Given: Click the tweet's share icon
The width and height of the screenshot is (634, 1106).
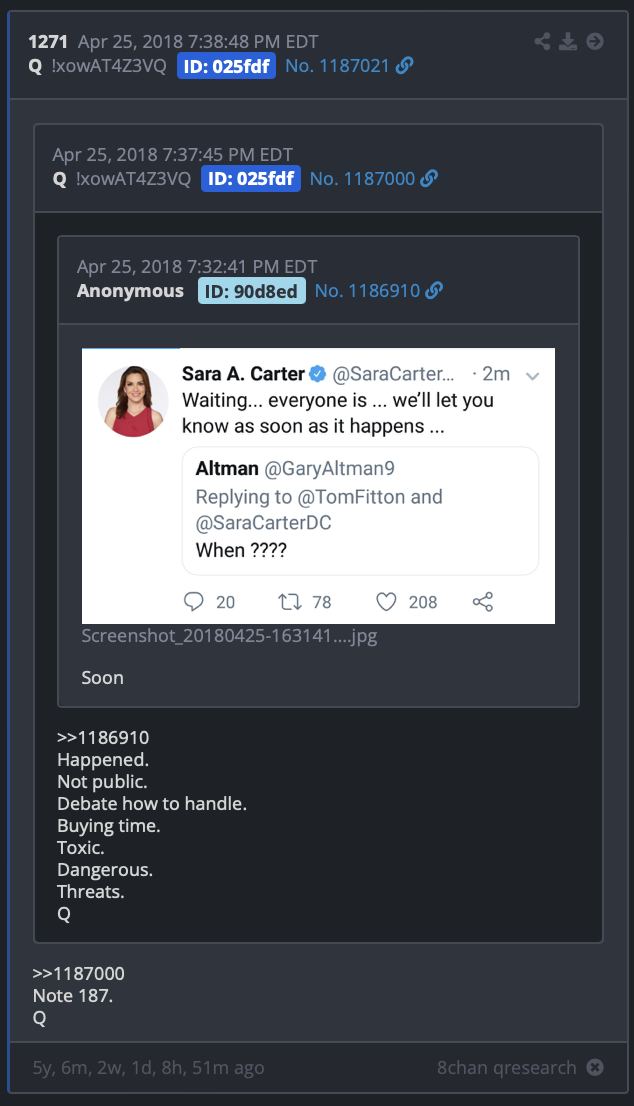Looking at the screenshot, I should pos(482,602).
